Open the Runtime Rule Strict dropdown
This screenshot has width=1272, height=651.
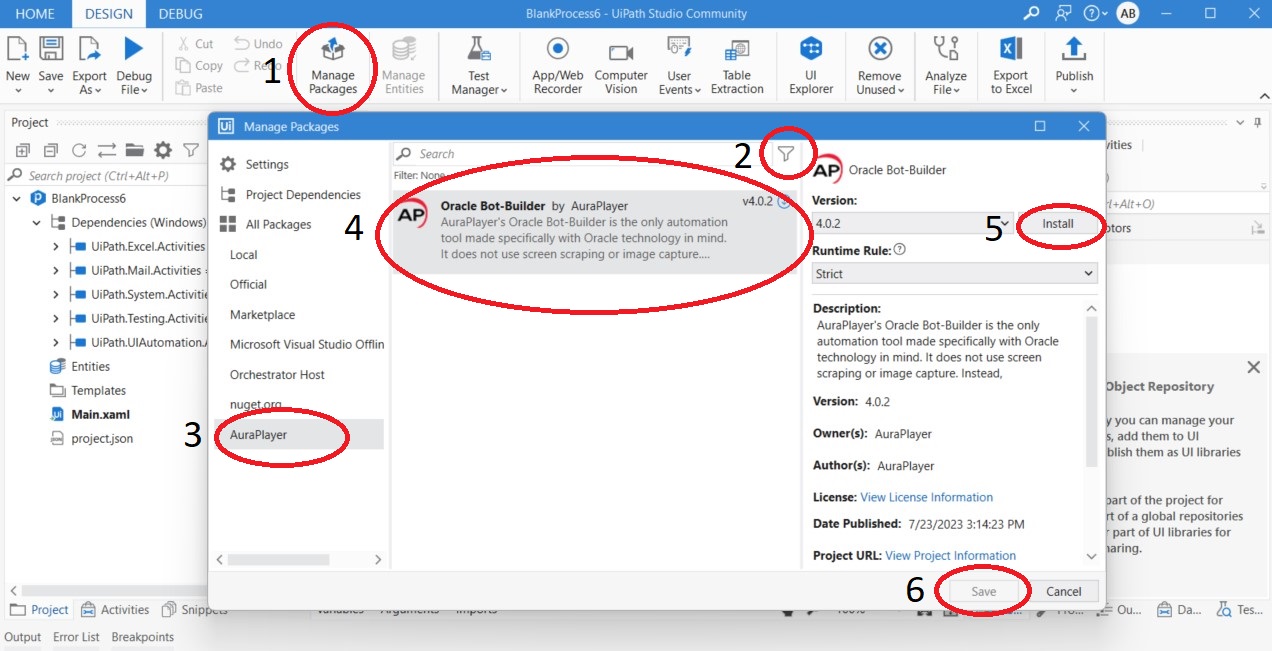[x=954, y=273]
